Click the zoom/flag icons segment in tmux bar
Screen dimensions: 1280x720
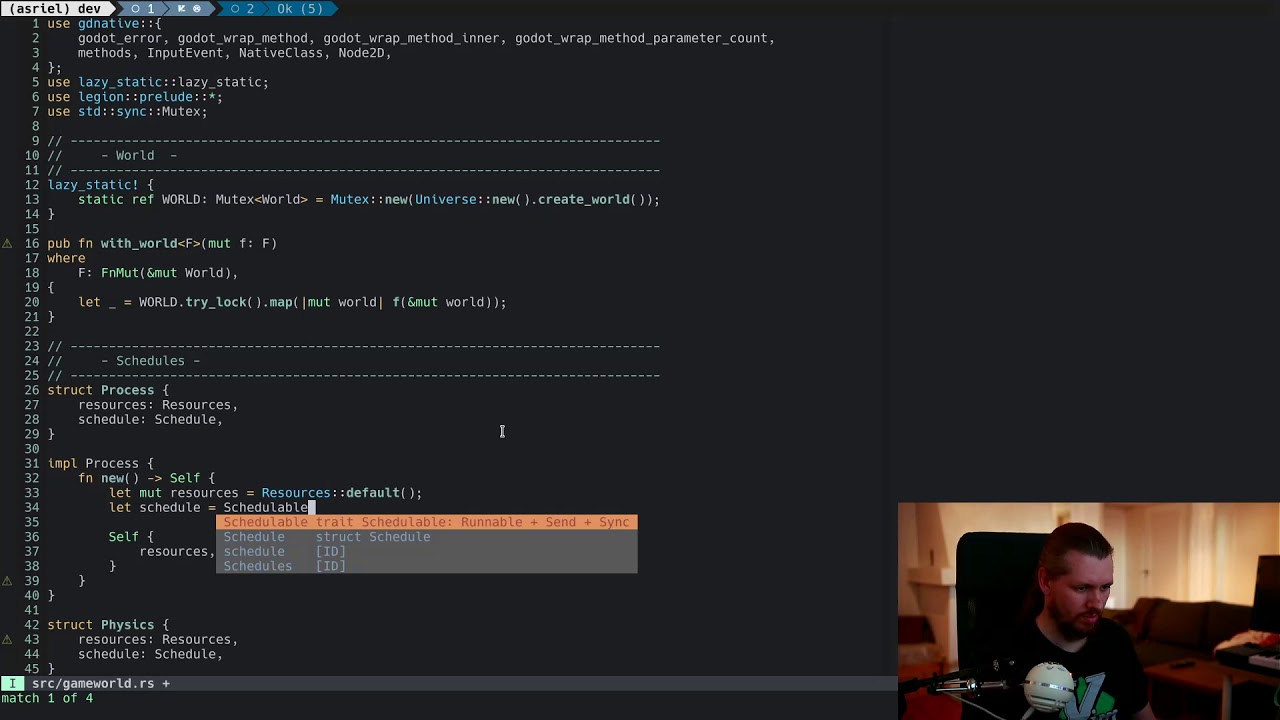[189, 8]
